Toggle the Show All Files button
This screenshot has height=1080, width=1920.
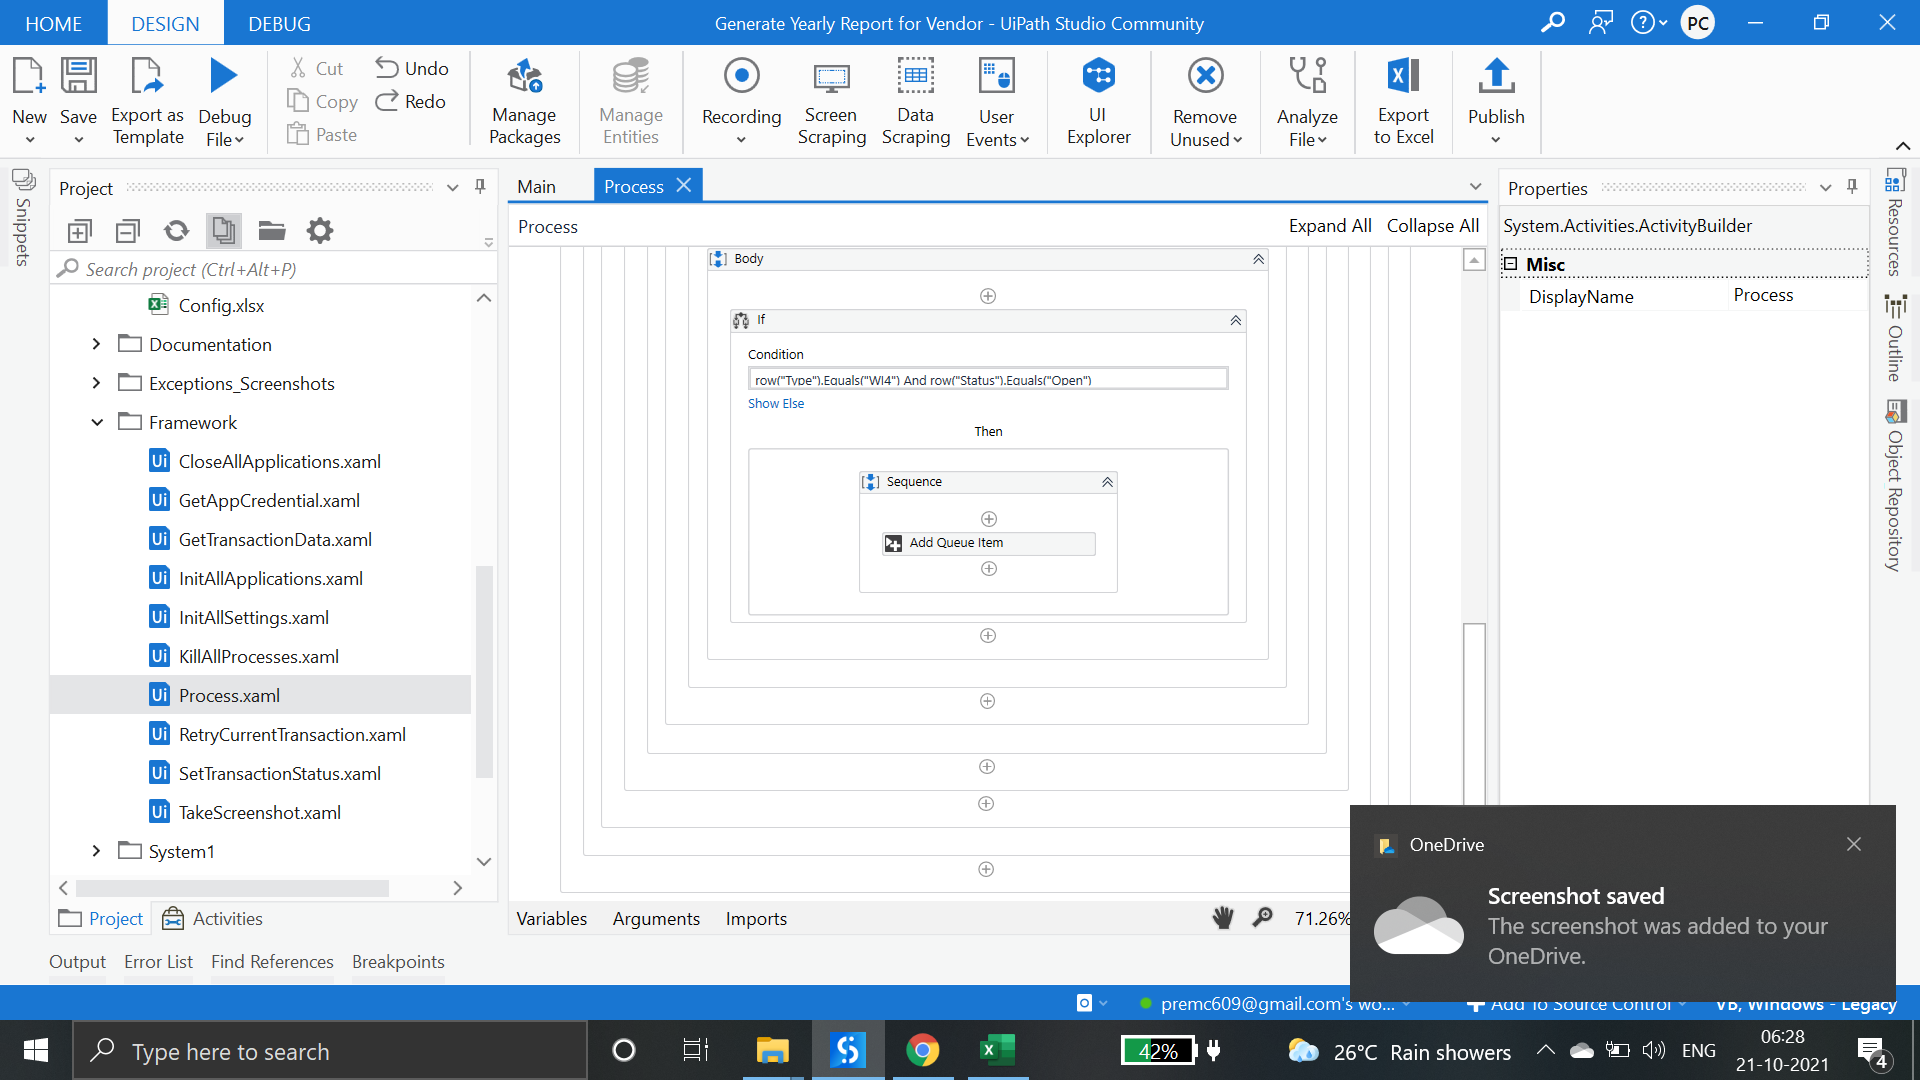223,231
